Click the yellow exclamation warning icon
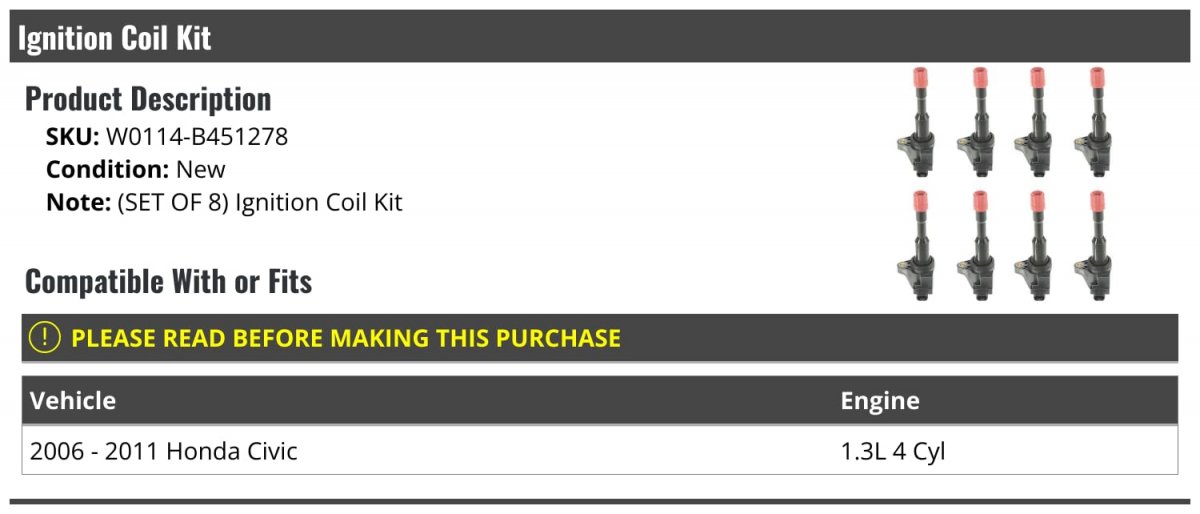The height and width of the screenshot is (514, 1200). click(x=45, y=338)
